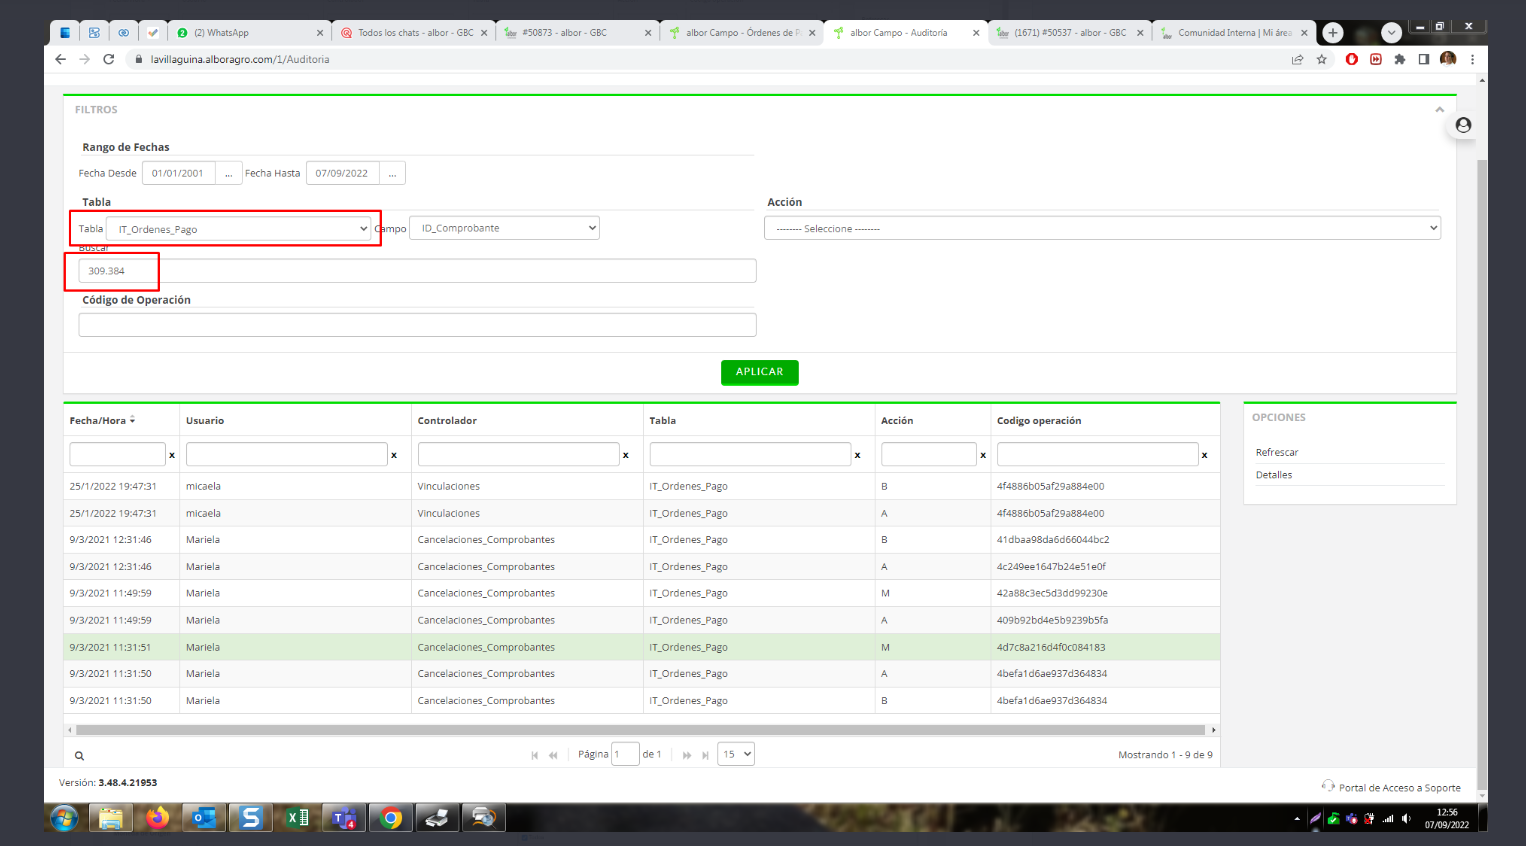Click the Fecha Desde field 01/01/2001
Image resolution: width=1526 pixels, height=846 pixels.
(178, 173)
